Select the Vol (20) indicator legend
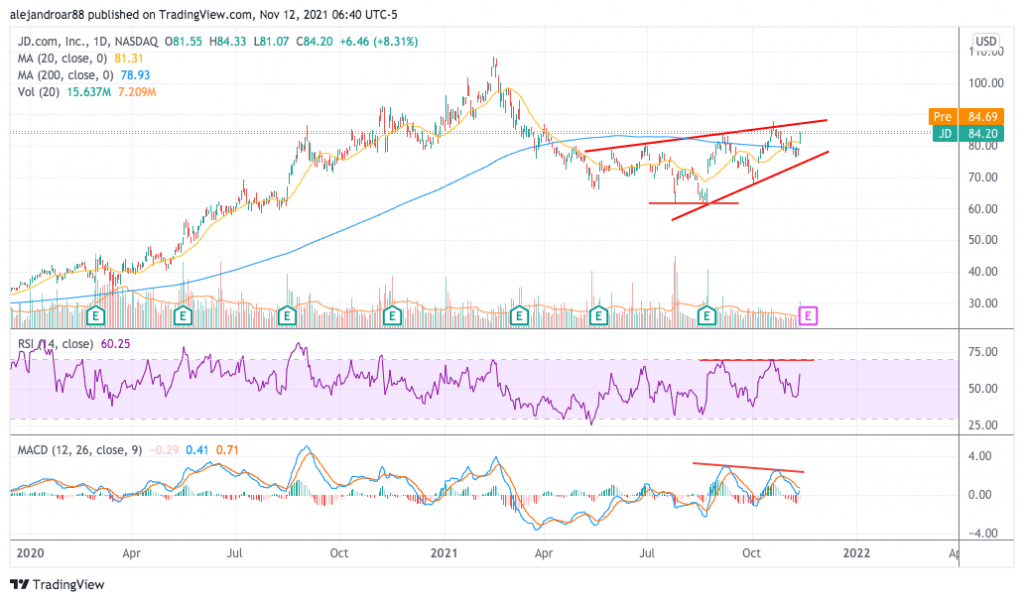The width and height of the screenshot is (1024, 602). [38, 92]
